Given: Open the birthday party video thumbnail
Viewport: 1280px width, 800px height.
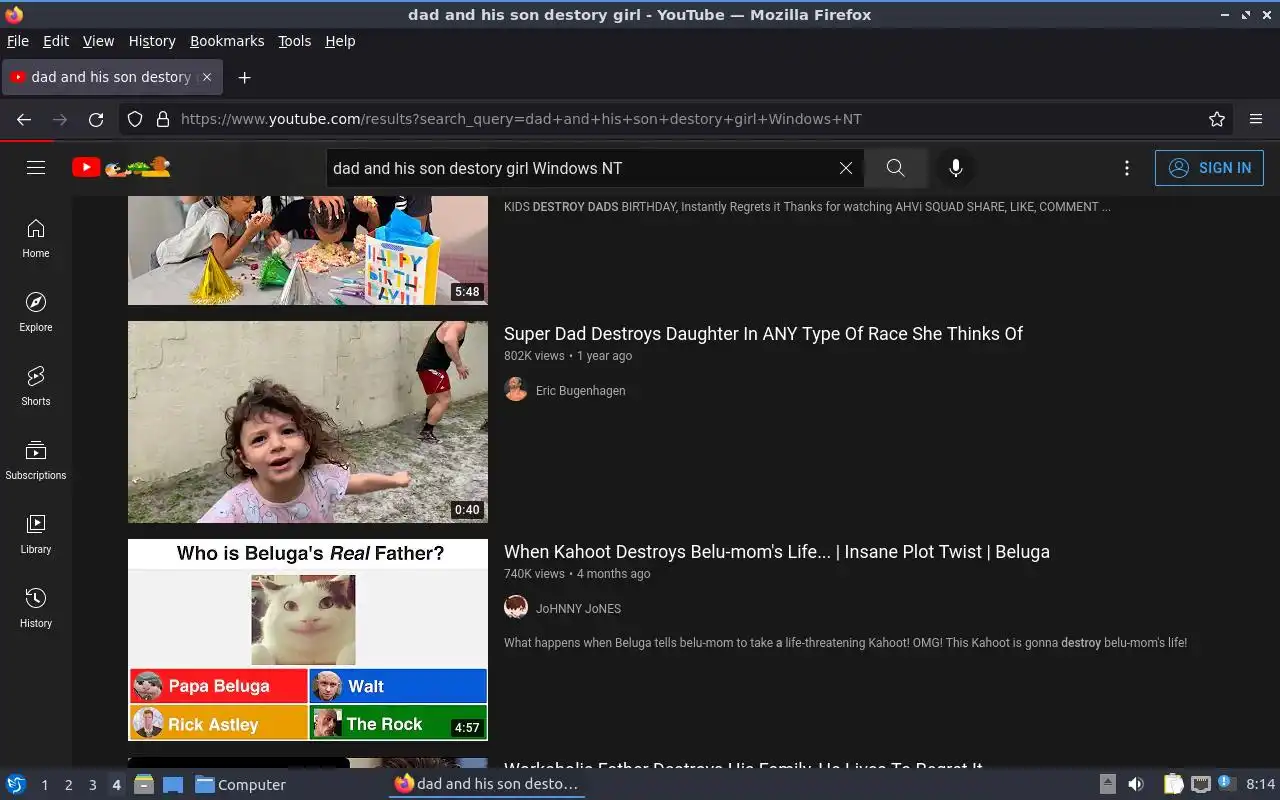Looking at the screenshot, I should 308,250.
